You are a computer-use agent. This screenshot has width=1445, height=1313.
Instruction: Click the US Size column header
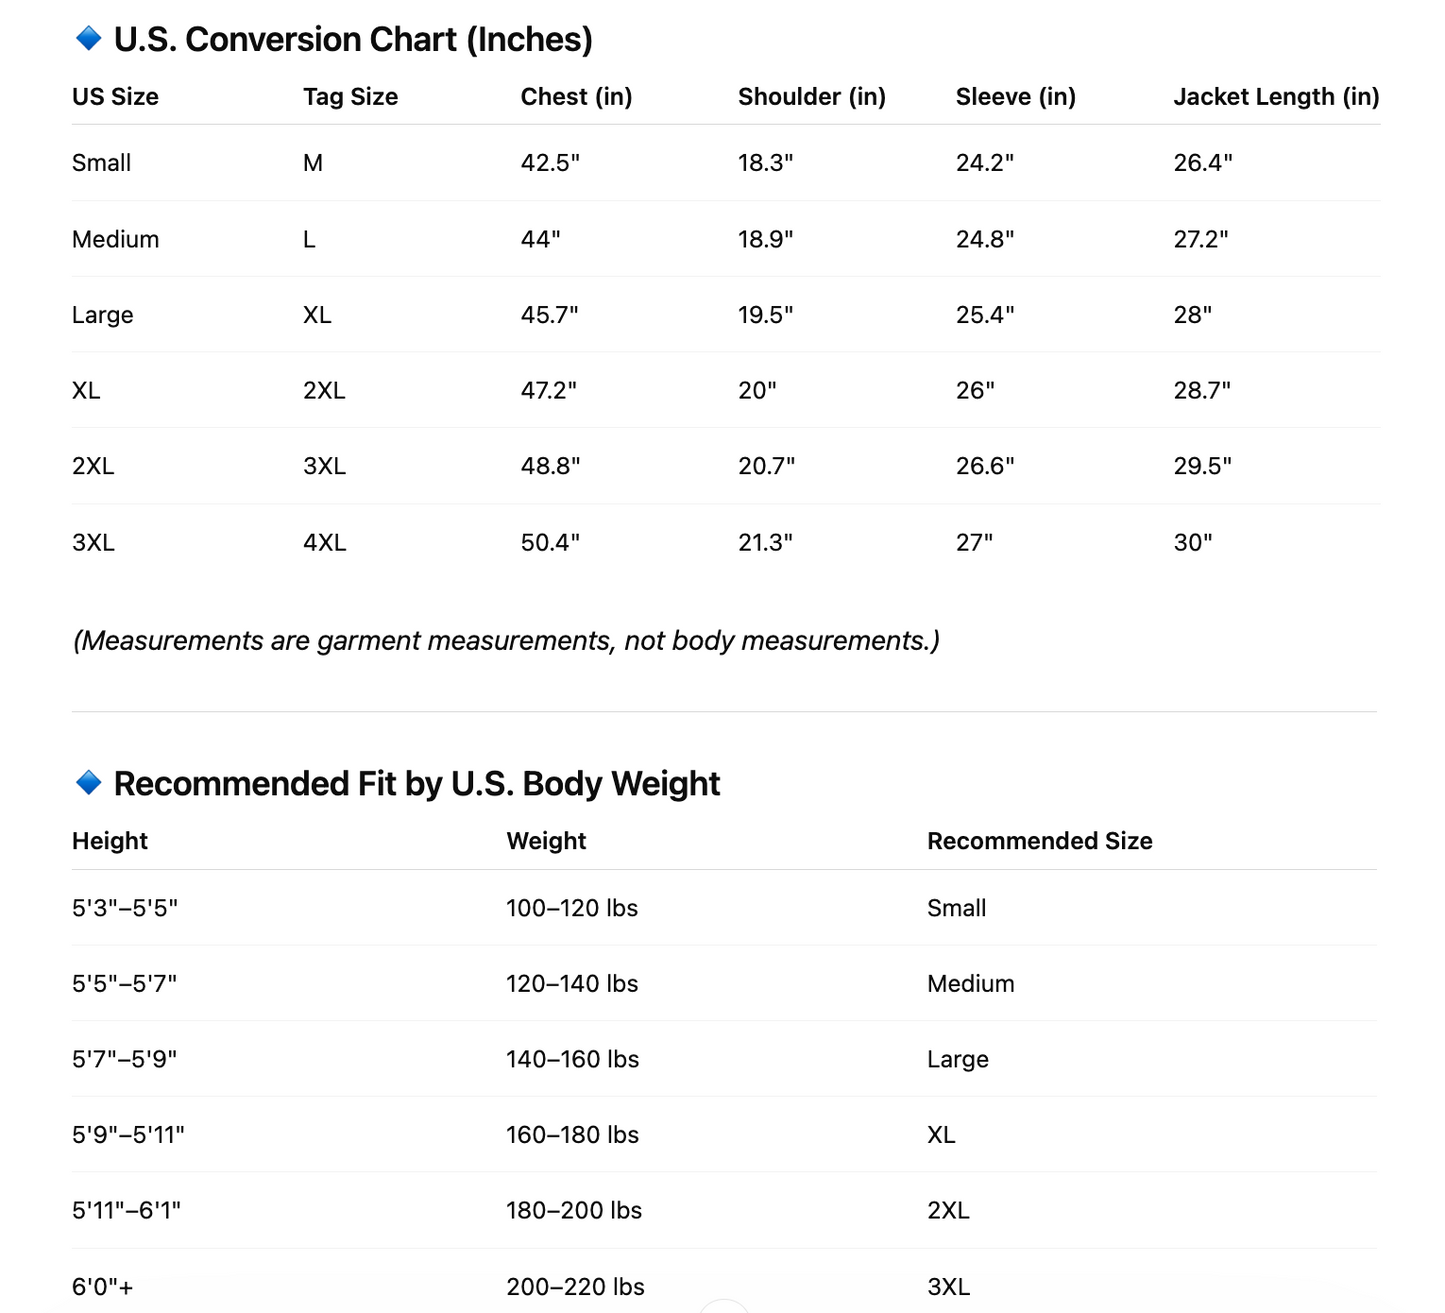coord(115,97)
